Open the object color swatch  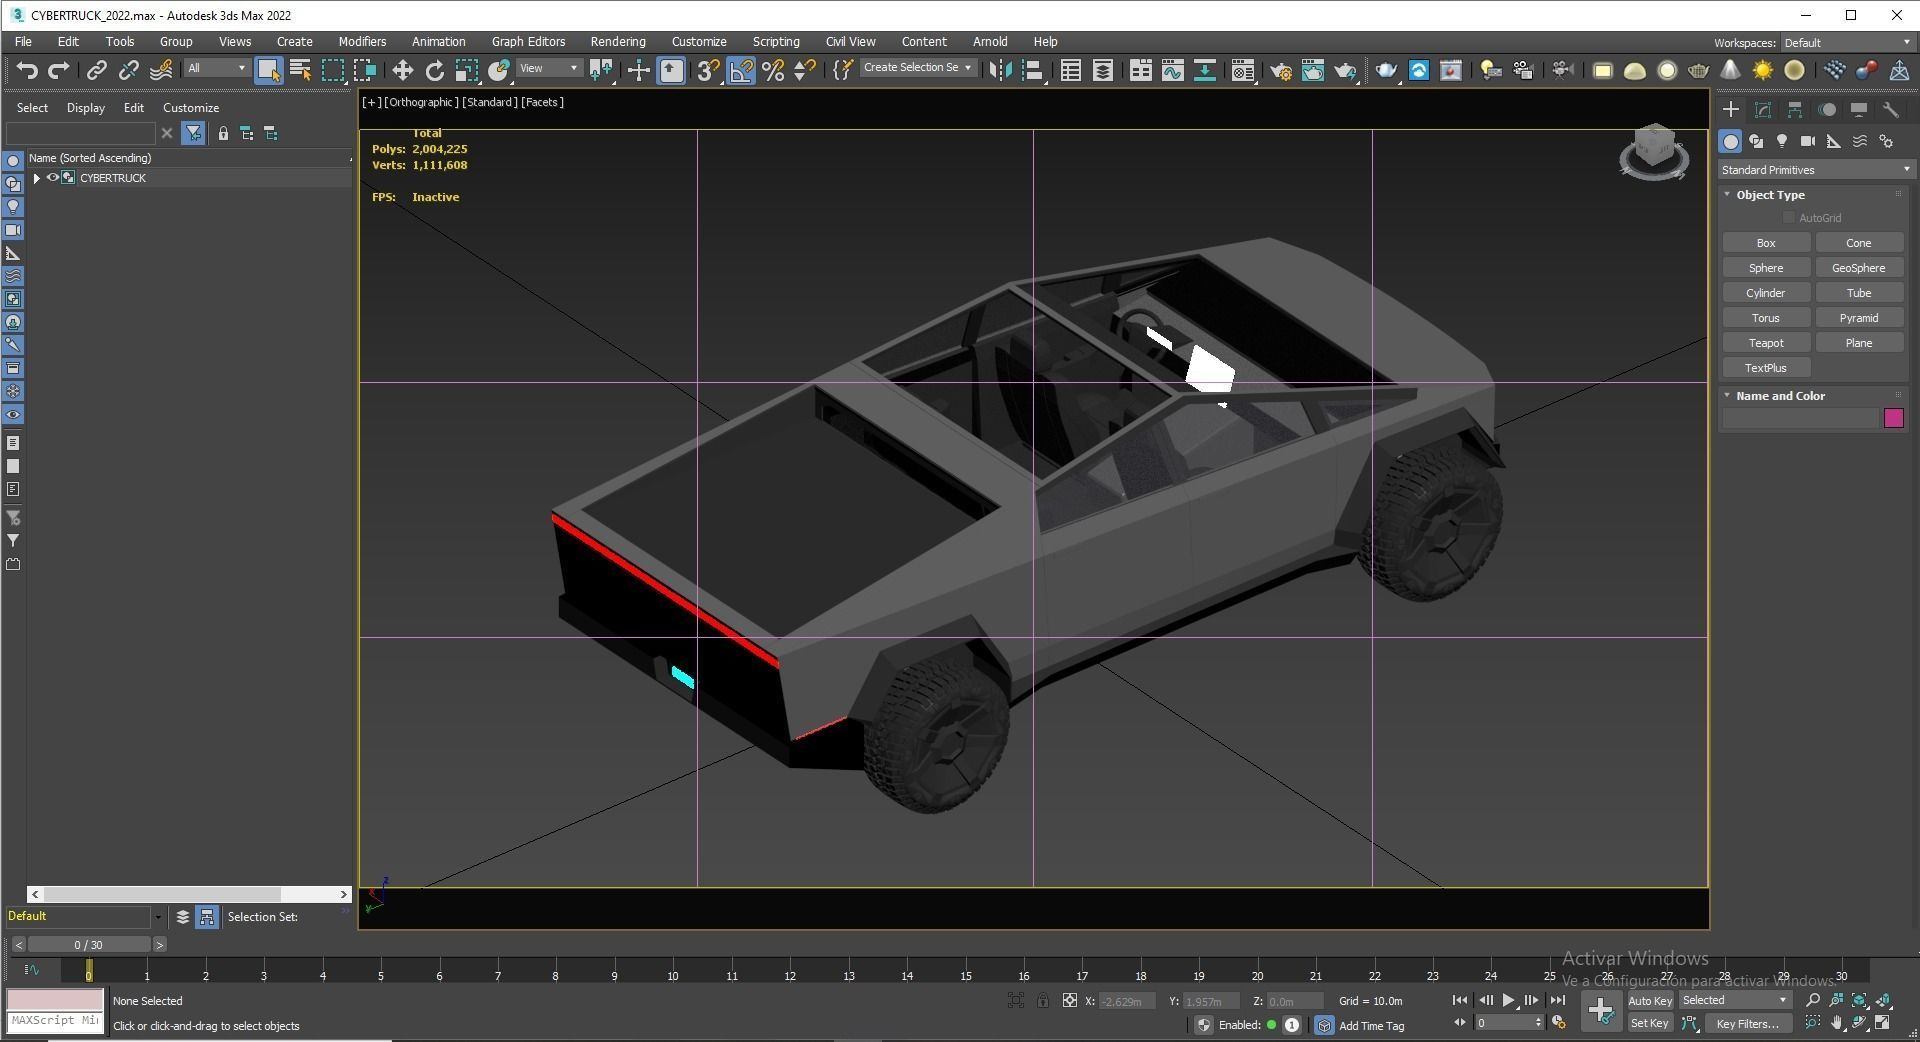point(1894,418)
